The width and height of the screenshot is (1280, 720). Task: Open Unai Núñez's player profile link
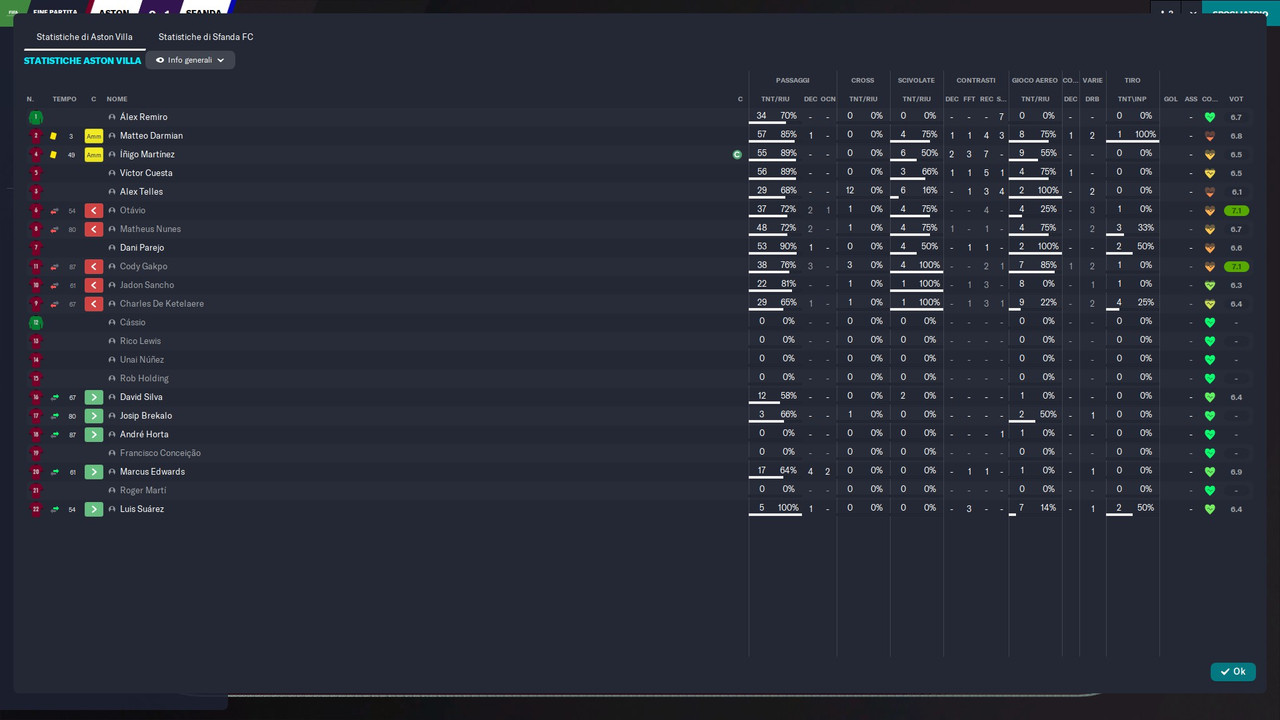[142, 360]
